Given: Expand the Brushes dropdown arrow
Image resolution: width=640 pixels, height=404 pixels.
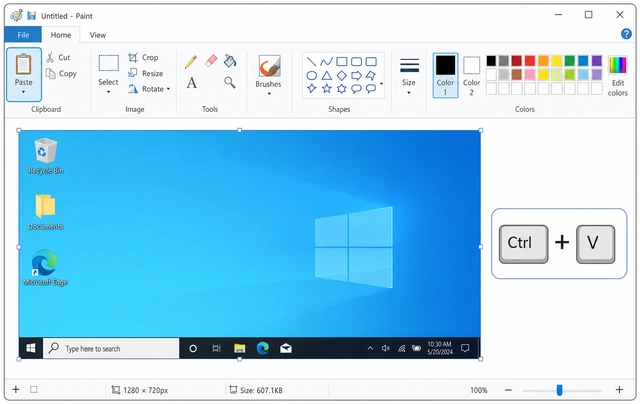Looking at the screenshot, I should point(269,94).
